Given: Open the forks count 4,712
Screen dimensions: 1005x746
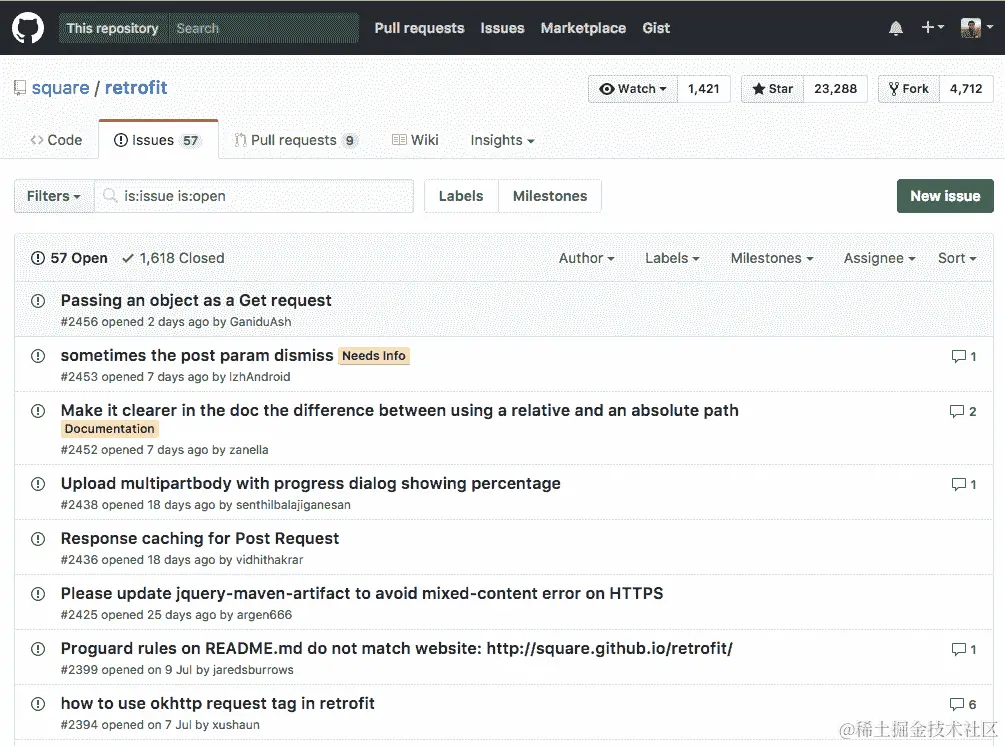Looking at the screenshot, I should click(966, 89).
